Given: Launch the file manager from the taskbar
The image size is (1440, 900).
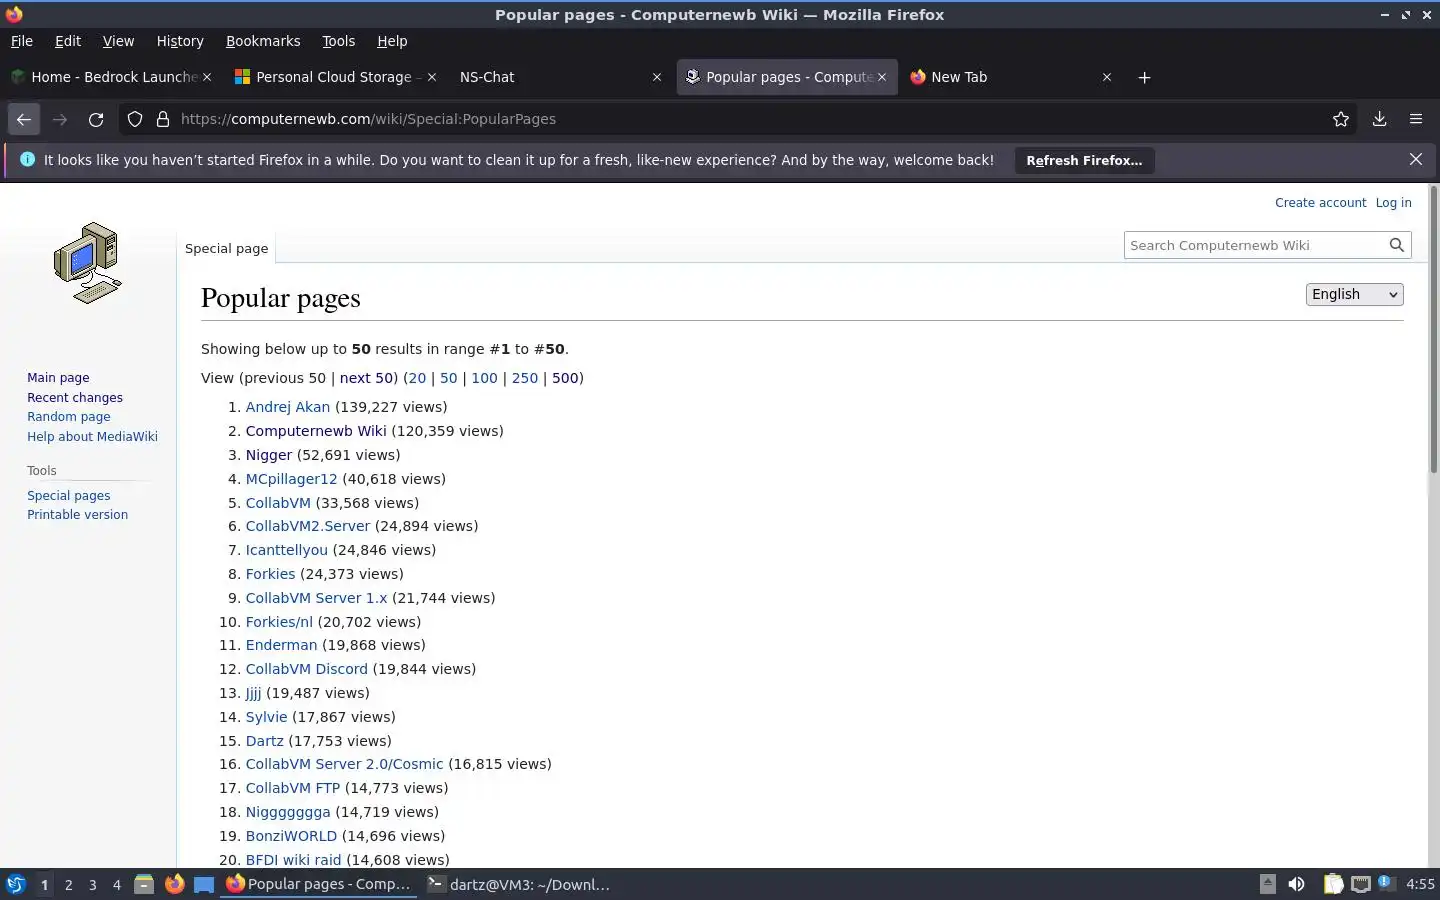Looking at the screenshot, I should coord(144,884).
